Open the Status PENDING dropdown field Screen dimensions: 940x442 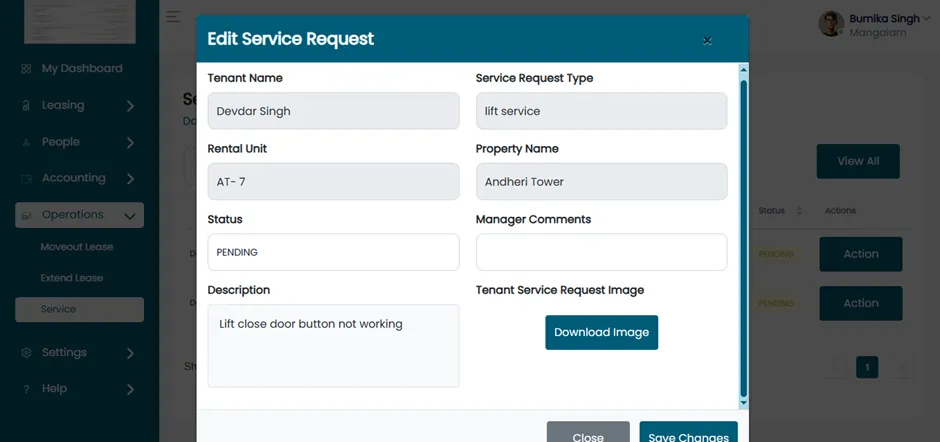click(333, 252)
